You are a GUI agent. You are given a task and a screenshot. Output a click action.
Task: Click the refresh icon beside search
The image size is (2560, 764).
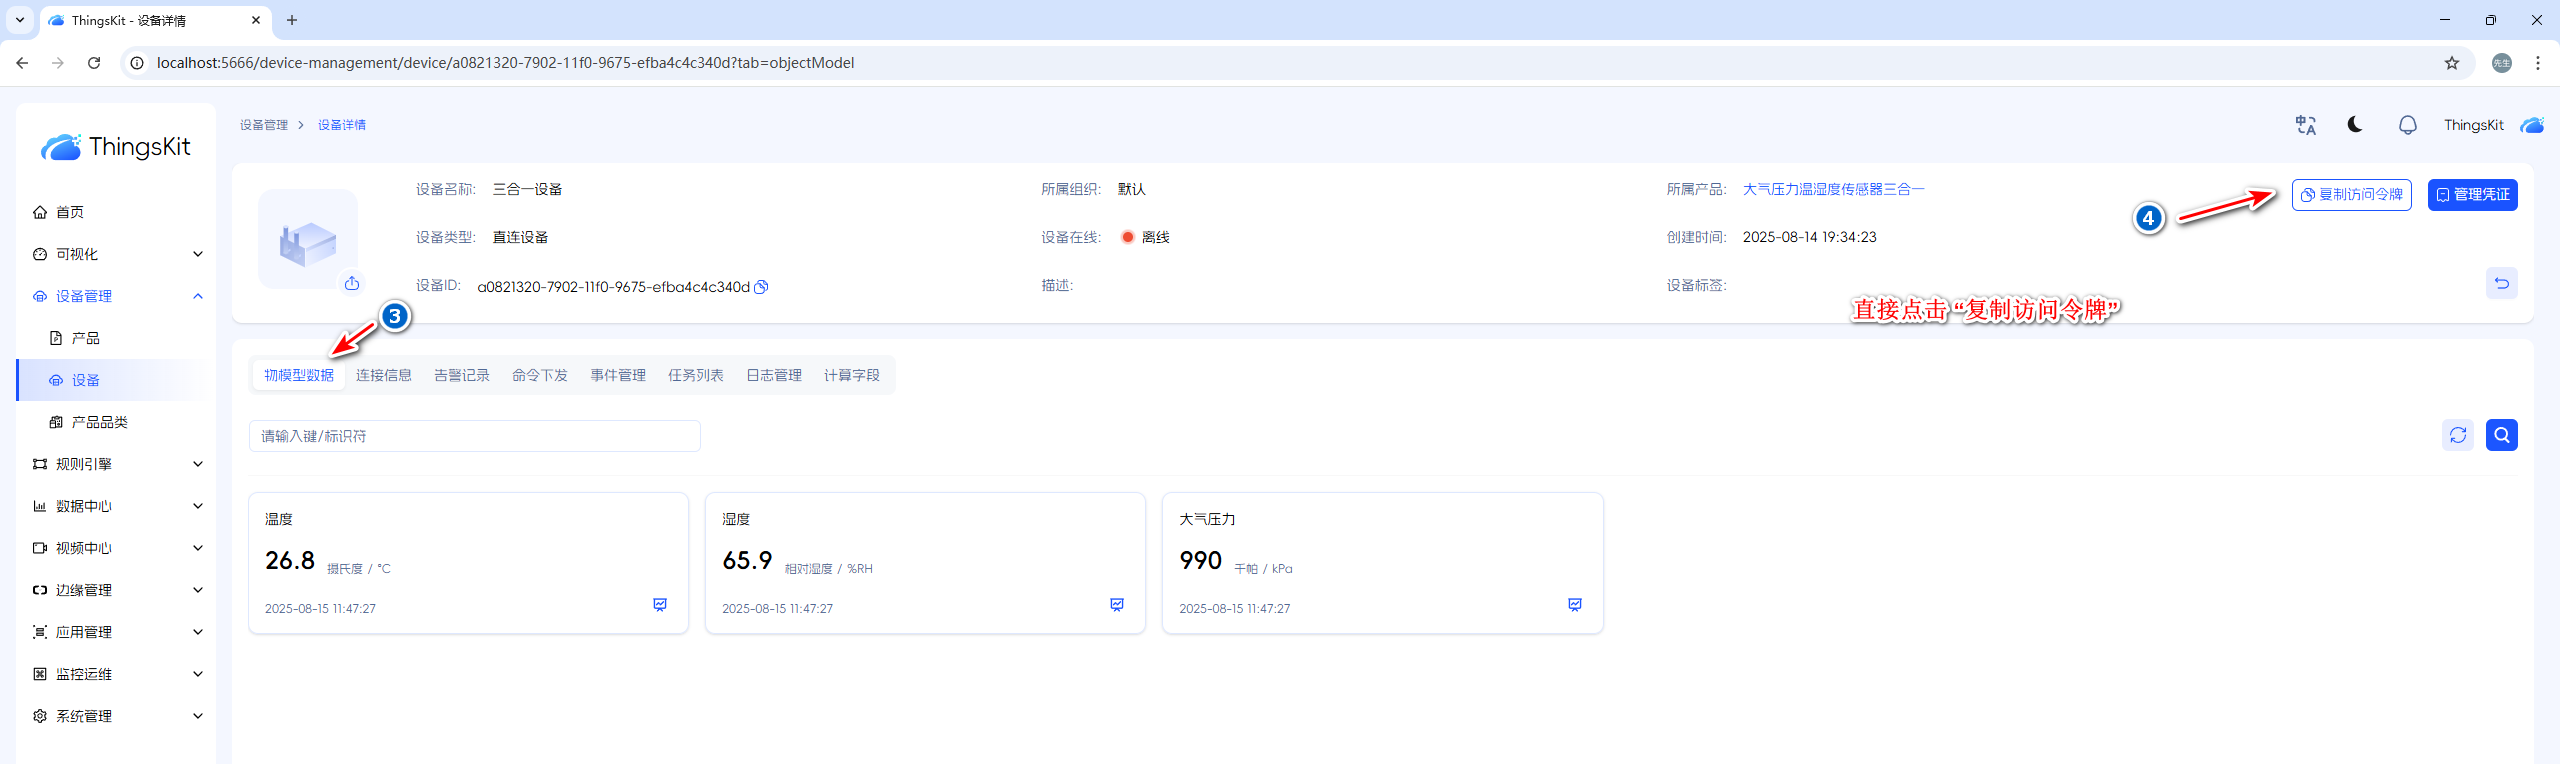point(2457,435)
